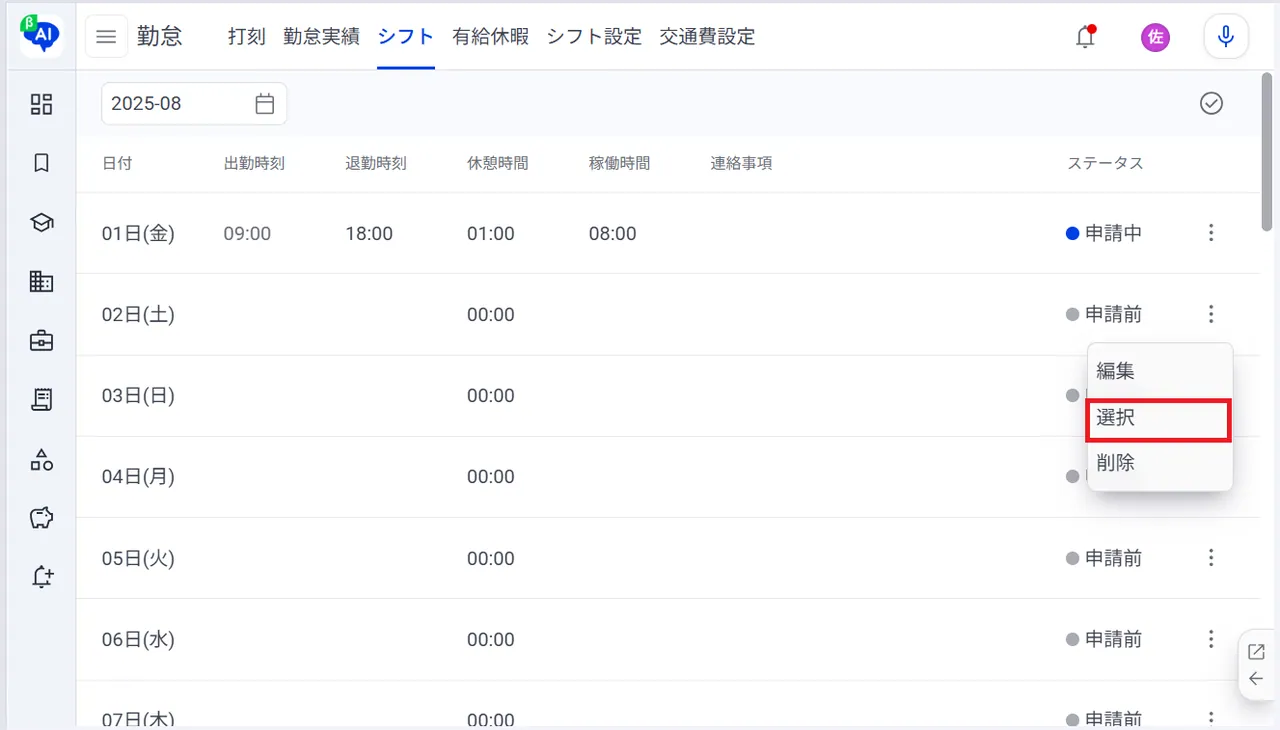Open the bookmark icon in sidebar

pyautogui.click(x=41, y=163)
